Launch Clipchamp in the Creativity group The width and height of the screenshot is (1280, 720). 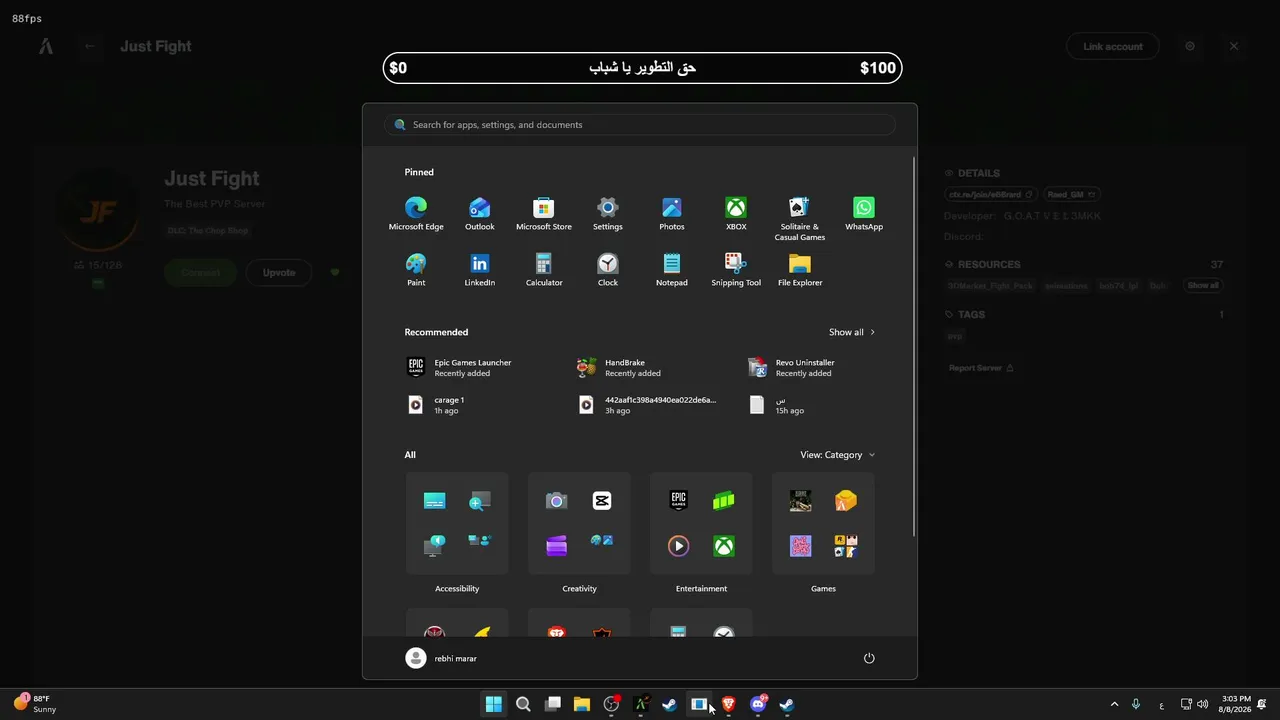557,546
